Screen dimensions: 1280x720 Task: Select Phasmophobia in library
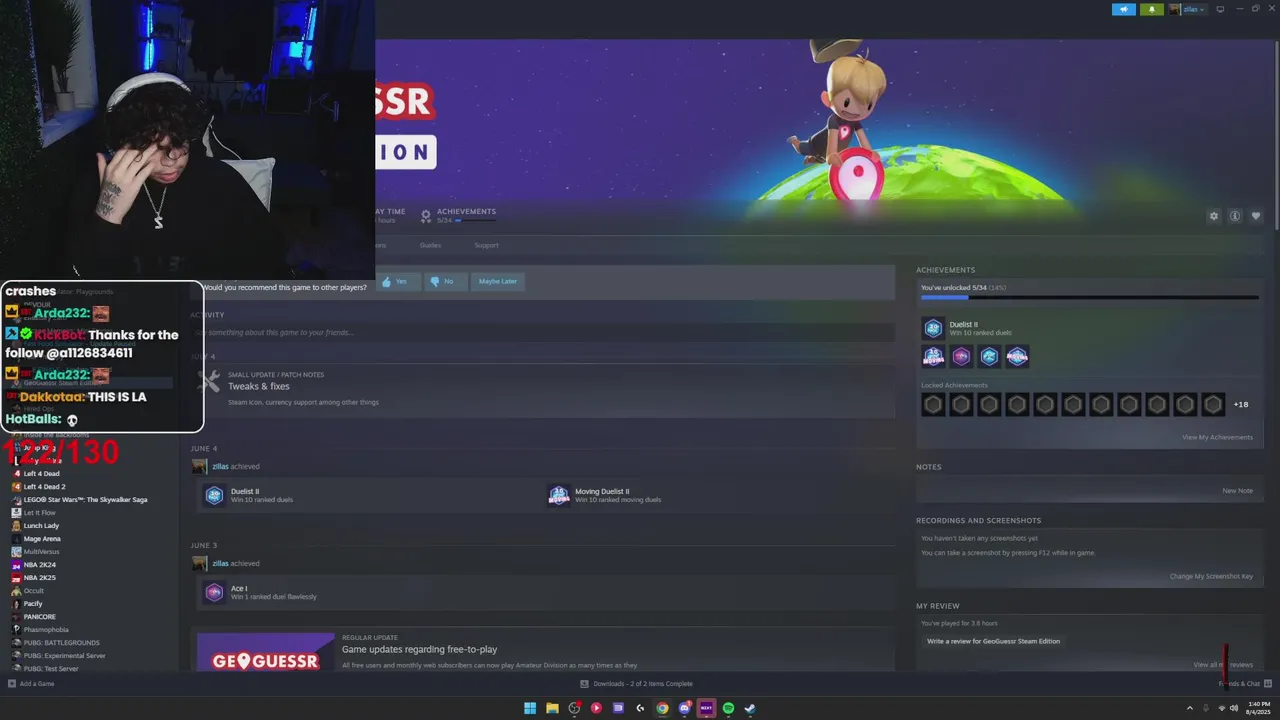tap(46, 630)
